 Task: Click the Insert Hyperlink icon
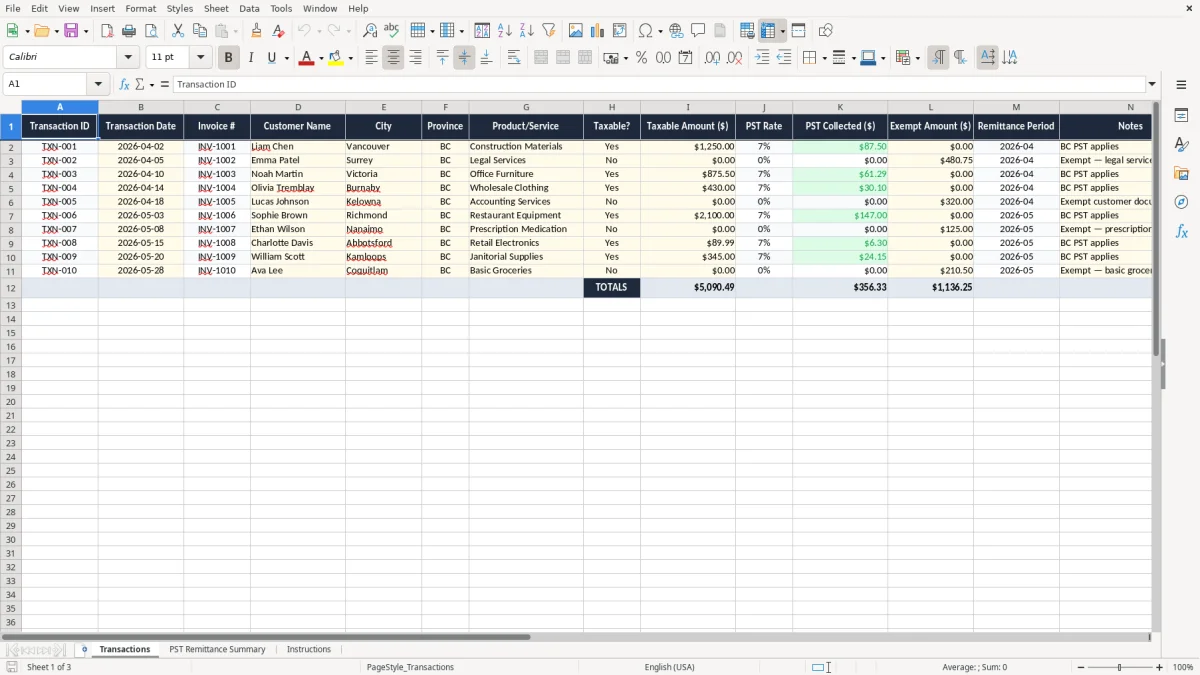(676, 31)
